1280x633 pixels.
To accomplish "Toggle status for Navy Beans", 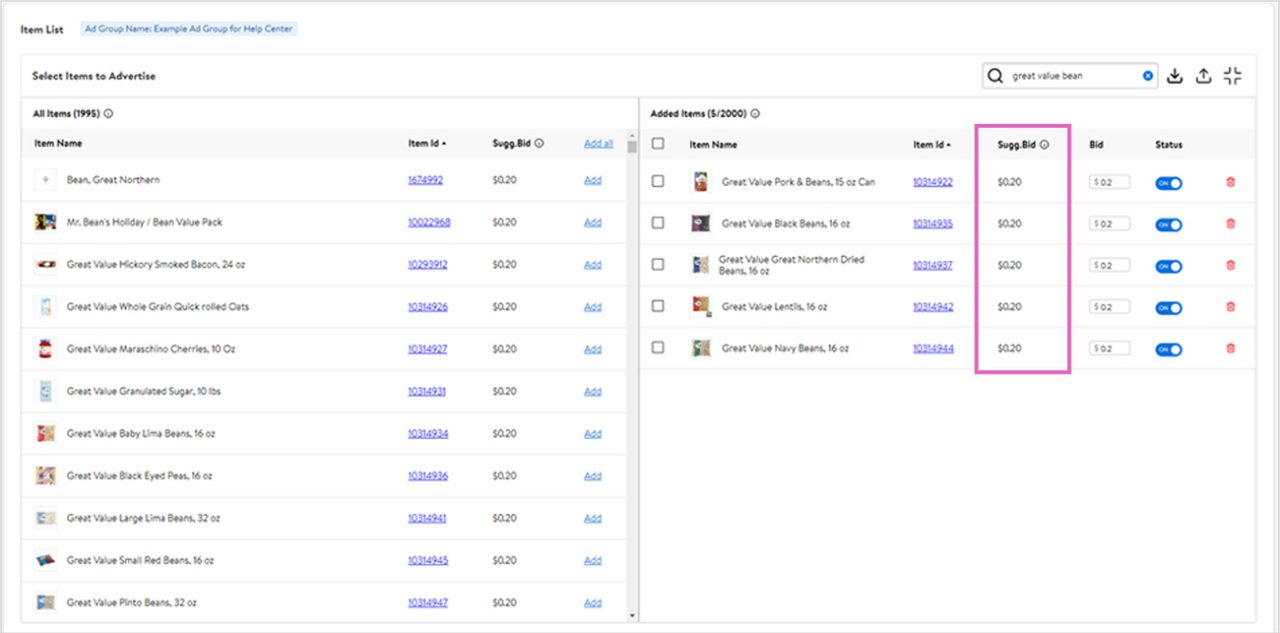I will [1169, 349].
